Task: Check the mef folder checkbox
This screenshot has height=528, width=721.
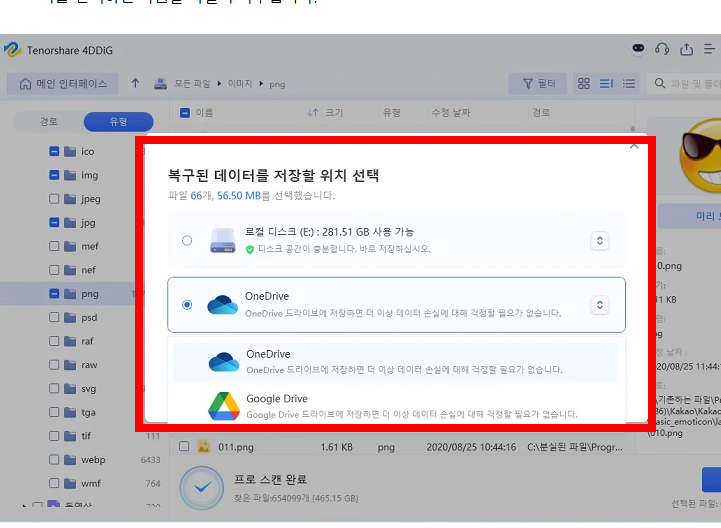Action: (x=54, y=246)
